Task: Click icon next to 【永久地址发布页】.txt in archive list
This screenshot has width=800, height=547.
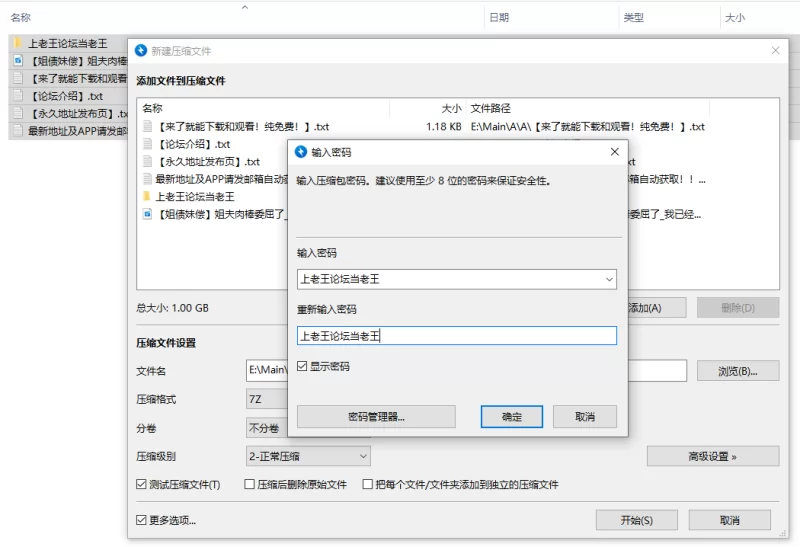Action: pyautogui.click(x=147, y=161)
